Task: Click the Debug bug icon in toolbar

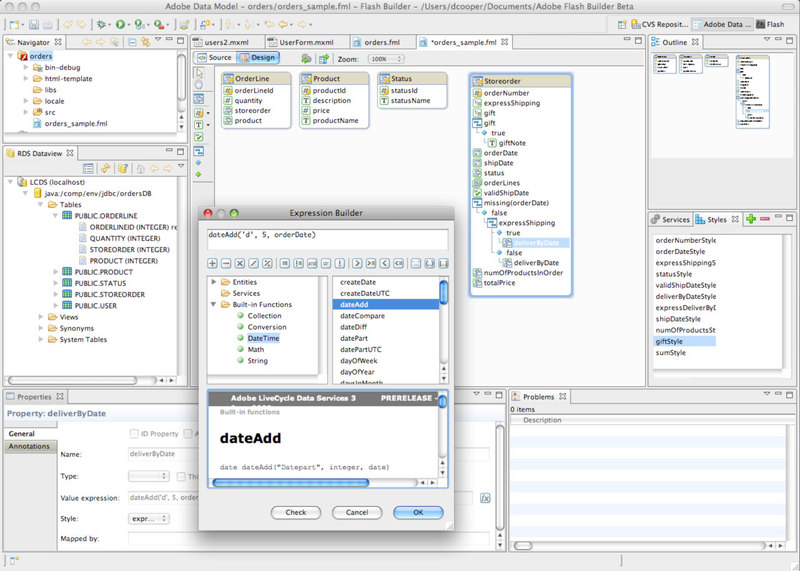Action: pyautogui.click(x=101, y=24)
